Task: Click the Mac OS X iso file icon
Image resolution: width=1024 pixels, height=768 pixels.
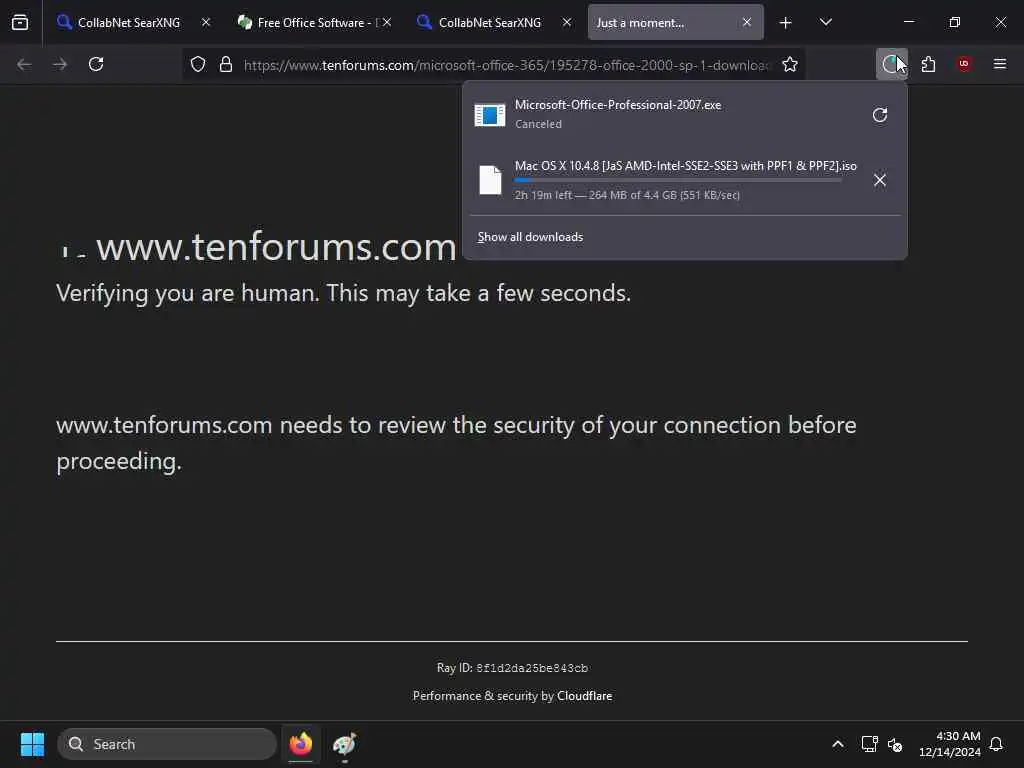Action: coord(490,180)
